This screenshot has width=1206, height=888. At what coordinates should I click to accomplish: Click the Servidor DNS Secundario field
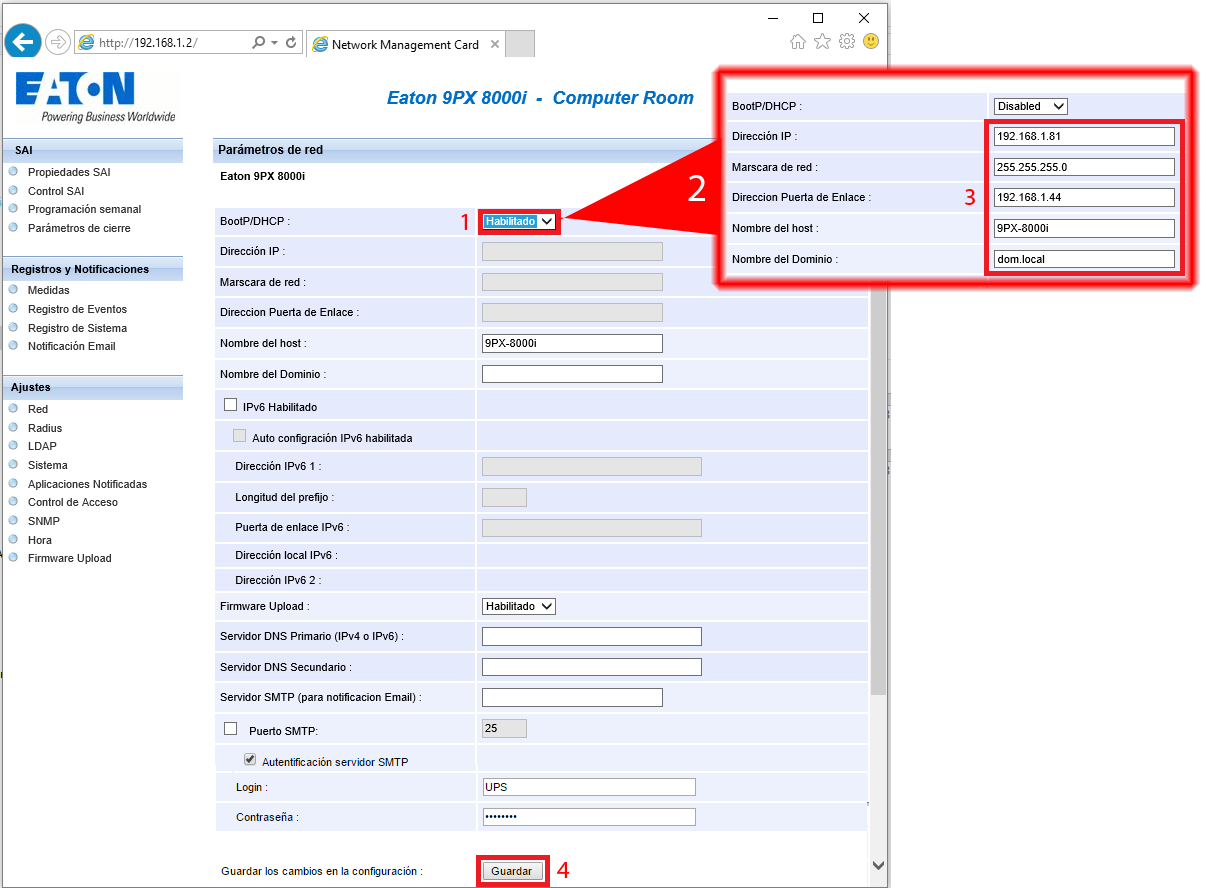coord(592,667)
